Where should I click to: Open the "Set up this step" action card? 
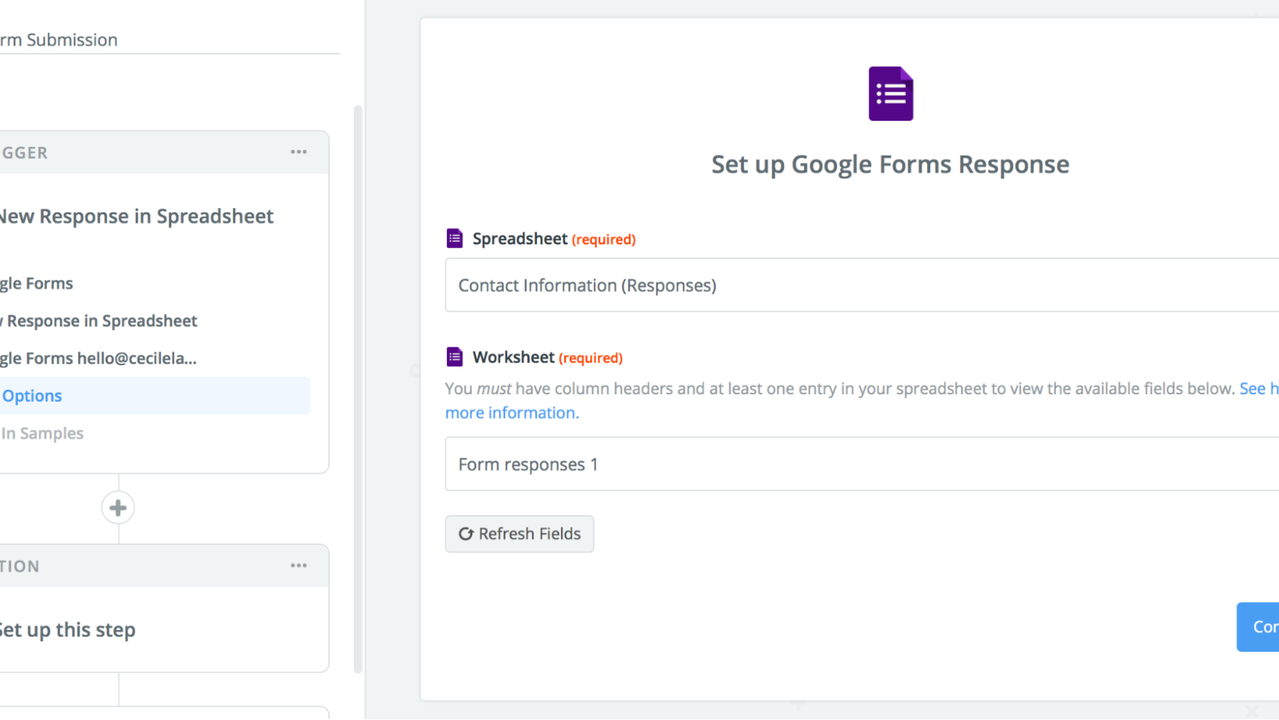(67, 630)
